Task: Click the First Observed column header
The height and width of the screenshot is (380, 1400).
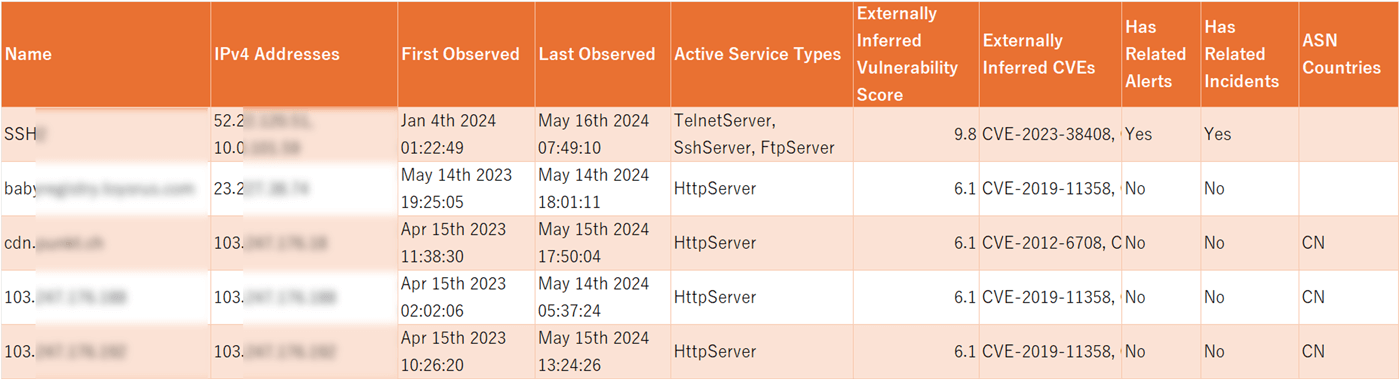Action: click(x=466, y=54)
